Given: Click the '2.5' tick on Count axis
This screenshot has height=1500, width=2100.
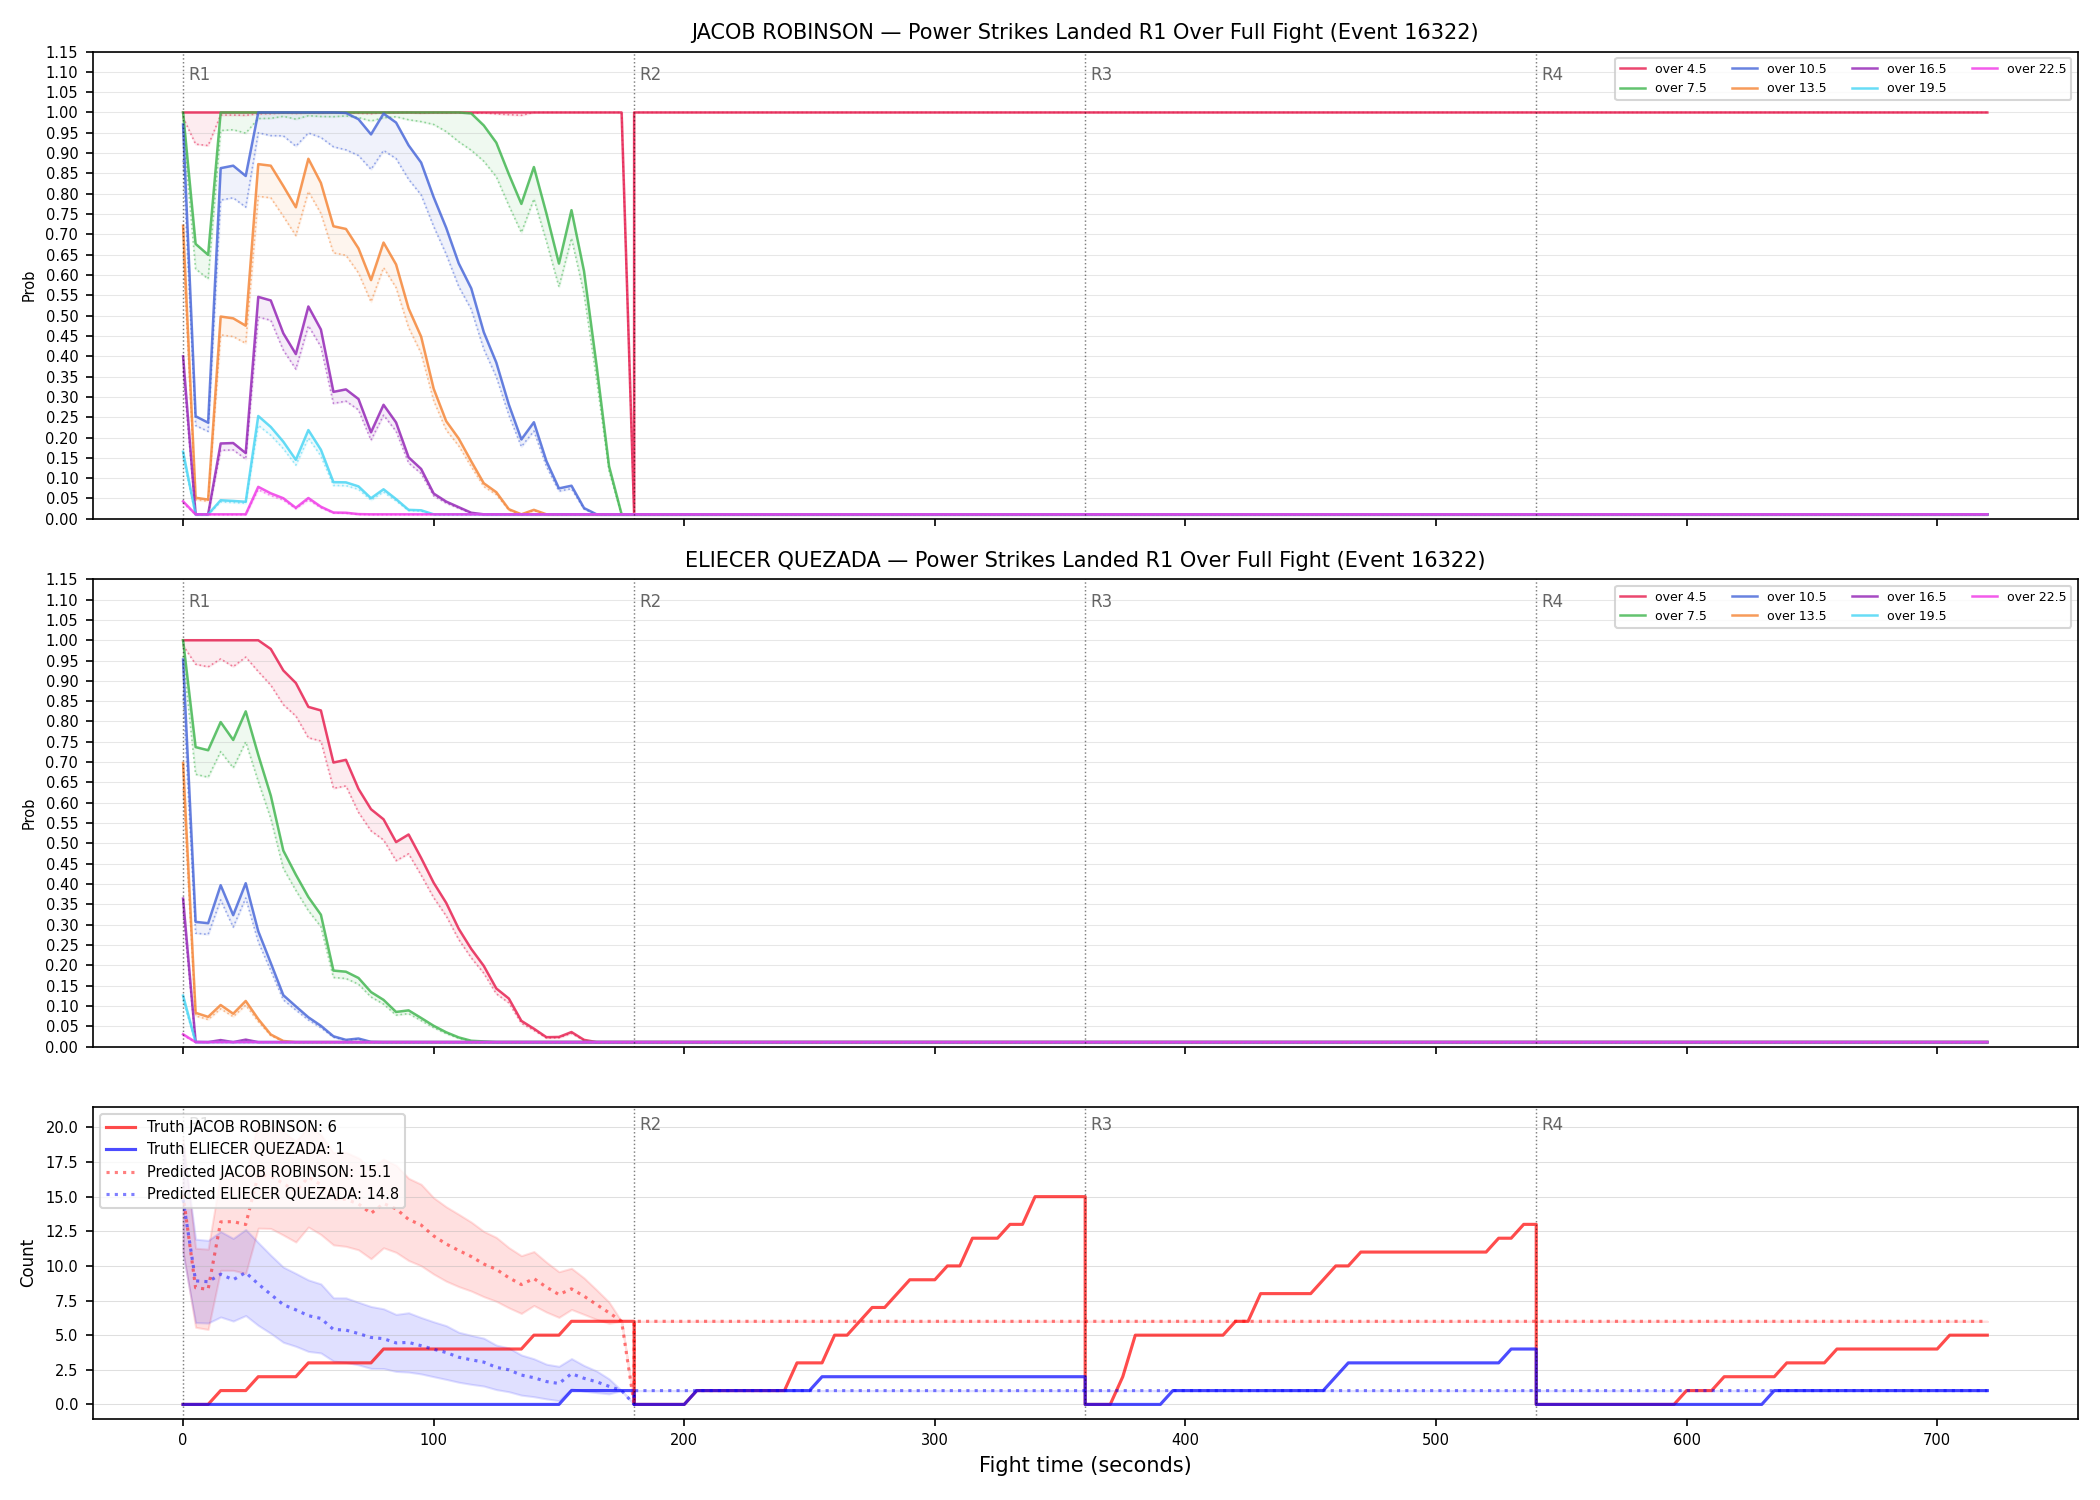Looking at the screenshot, I should (x=65, y=1370).
